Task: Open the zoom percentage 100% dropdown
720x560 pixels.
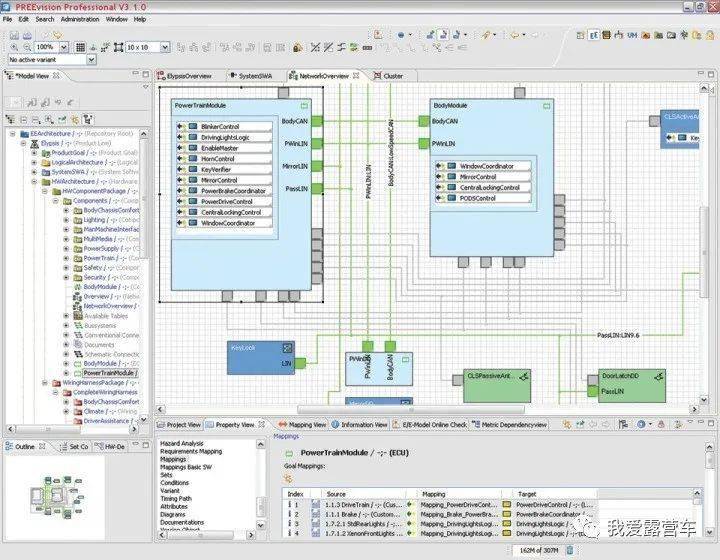Action: point(64,47)
